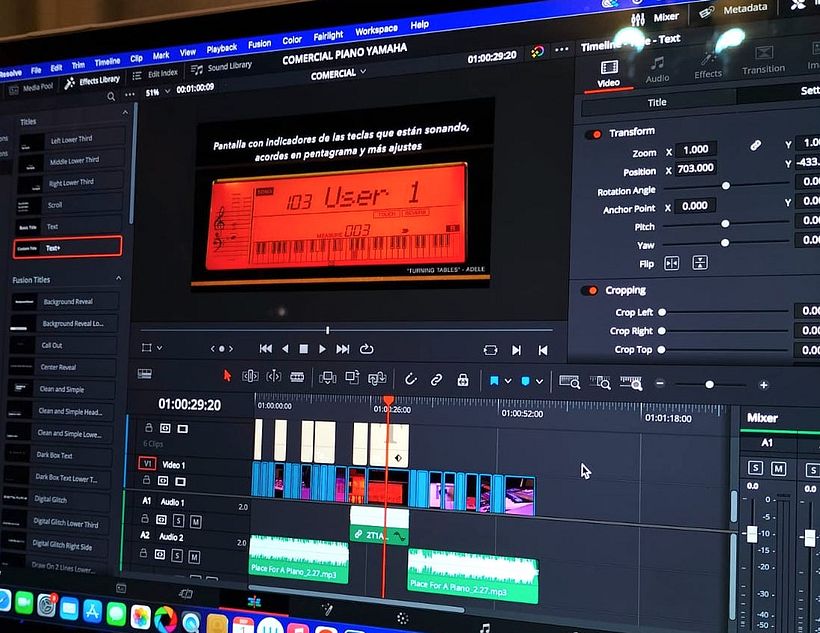820x633 pixels.
Task: Adjust the Rotation Angle slider
Action: [x=726, y=186]
